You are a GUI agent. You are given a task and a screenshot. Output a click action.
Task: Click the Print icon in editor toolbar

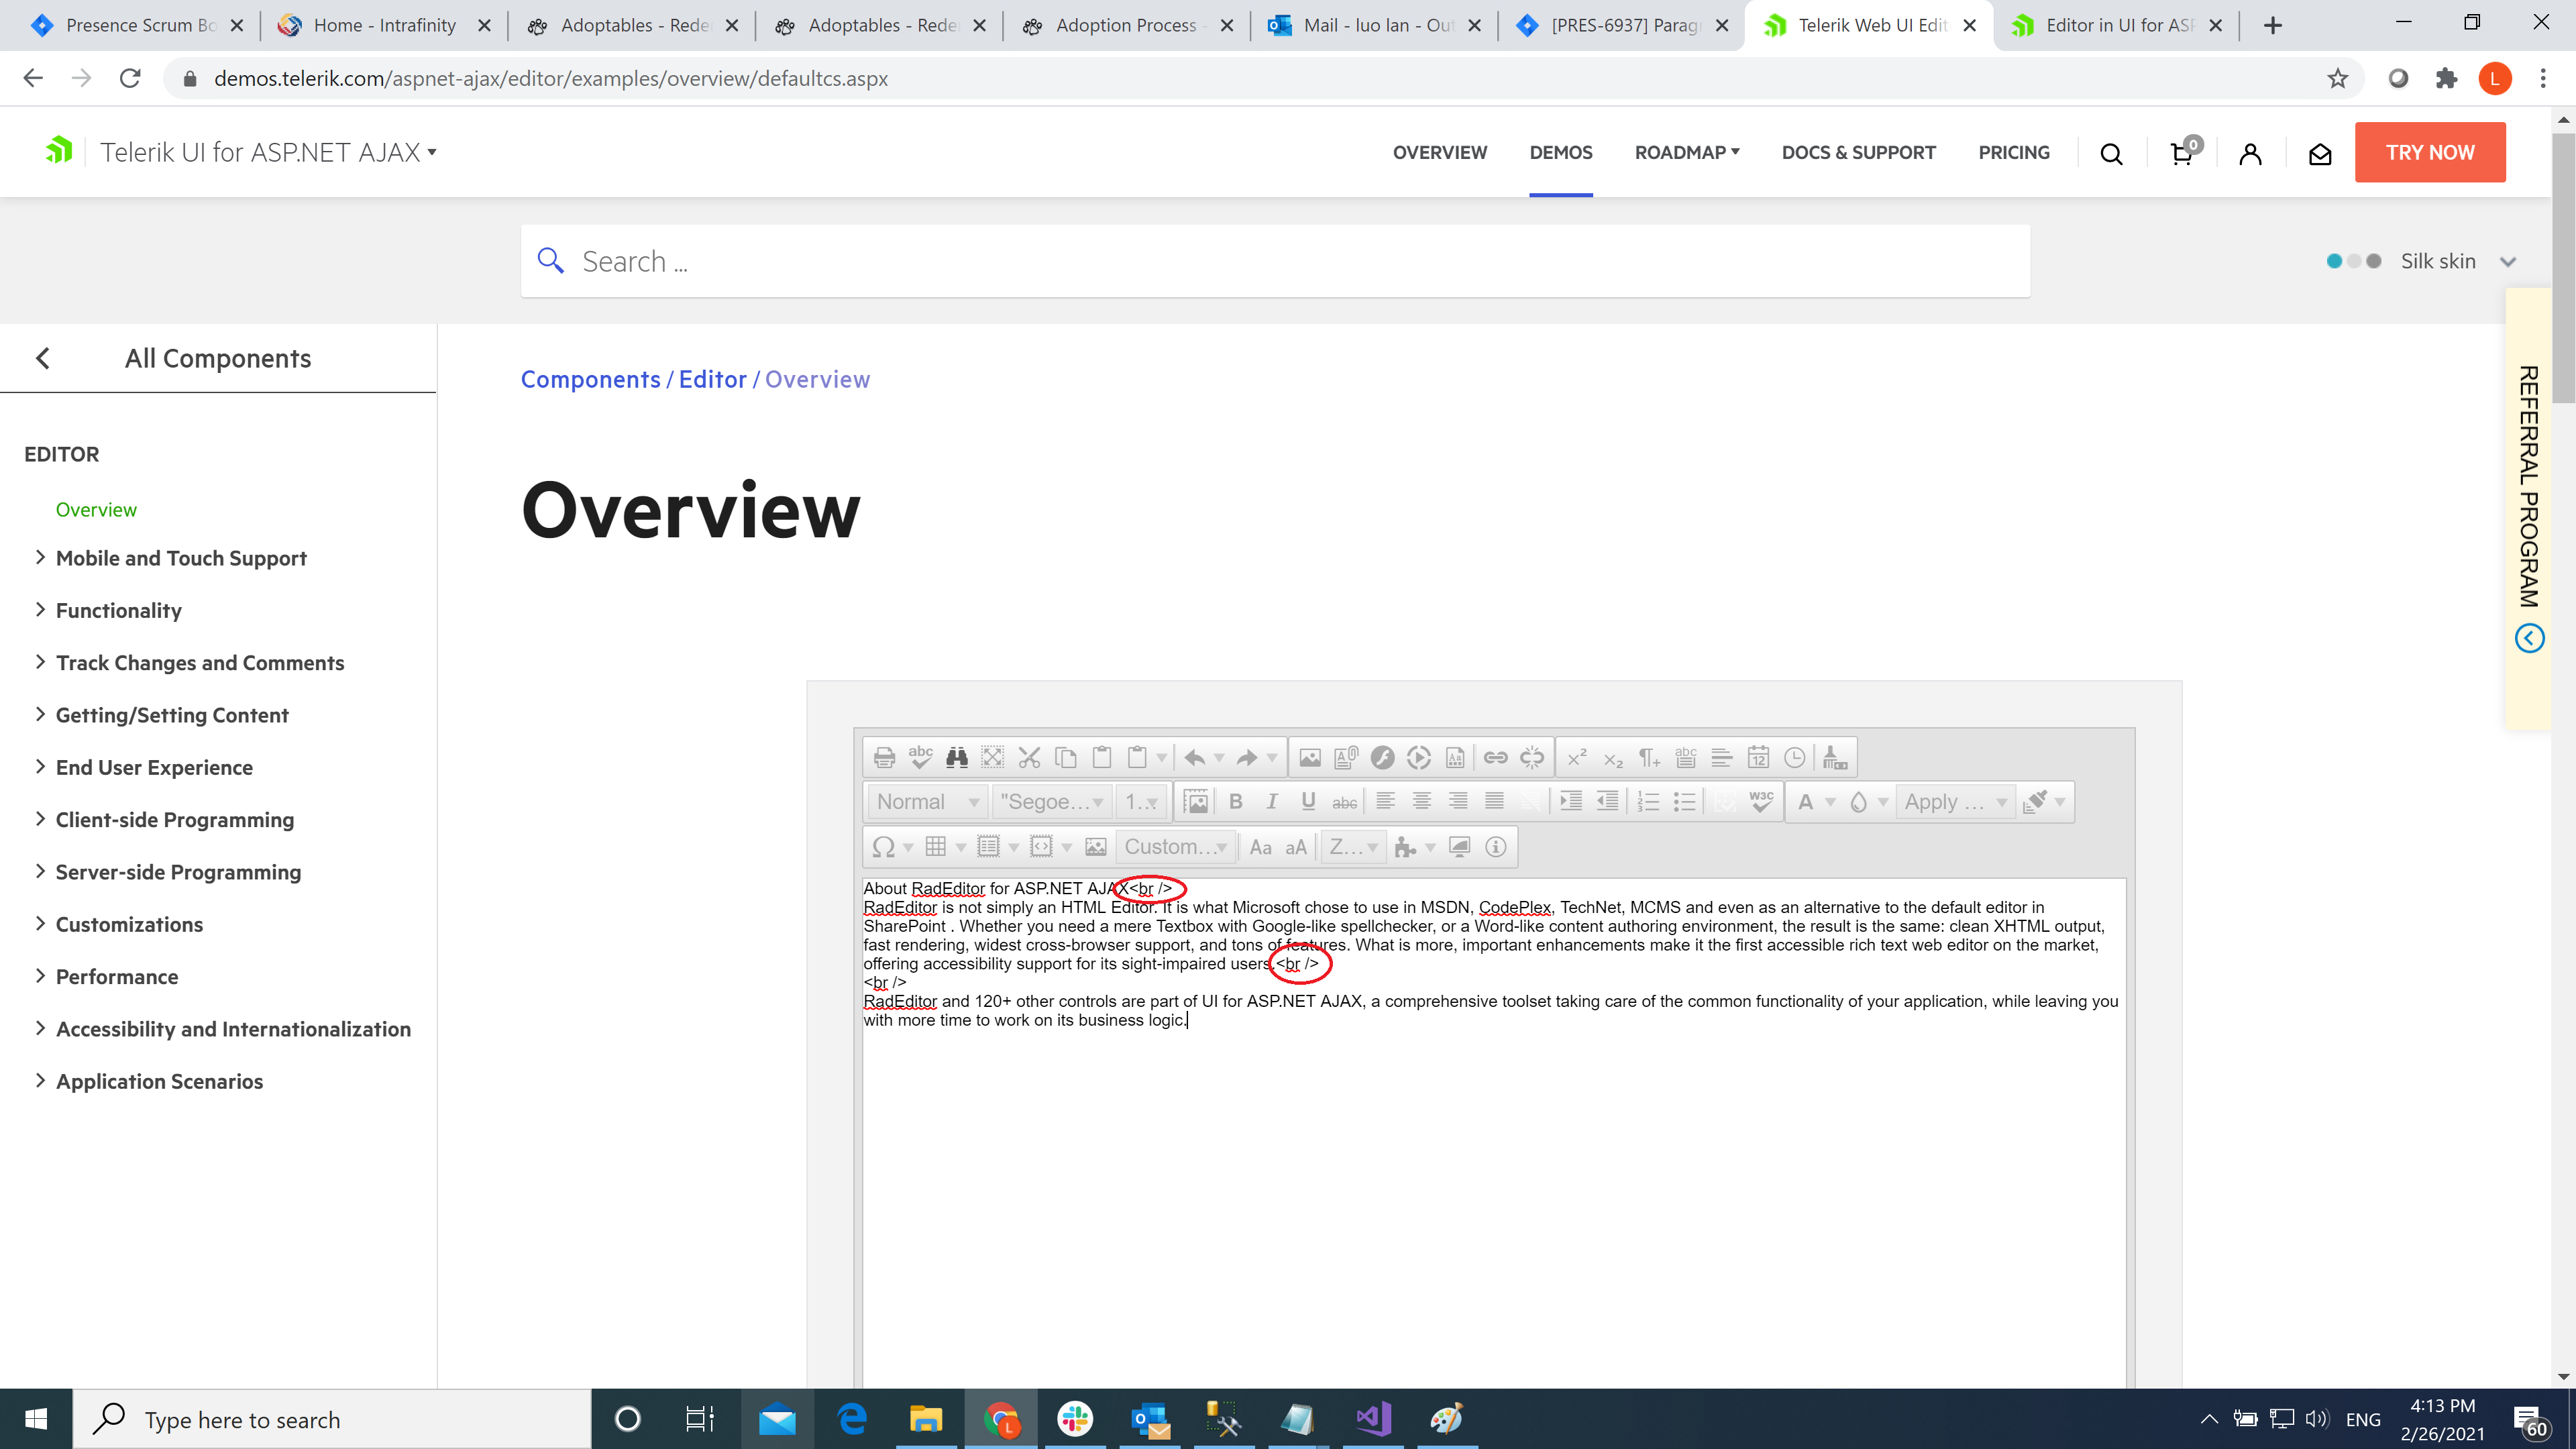(x=884, y=757)
